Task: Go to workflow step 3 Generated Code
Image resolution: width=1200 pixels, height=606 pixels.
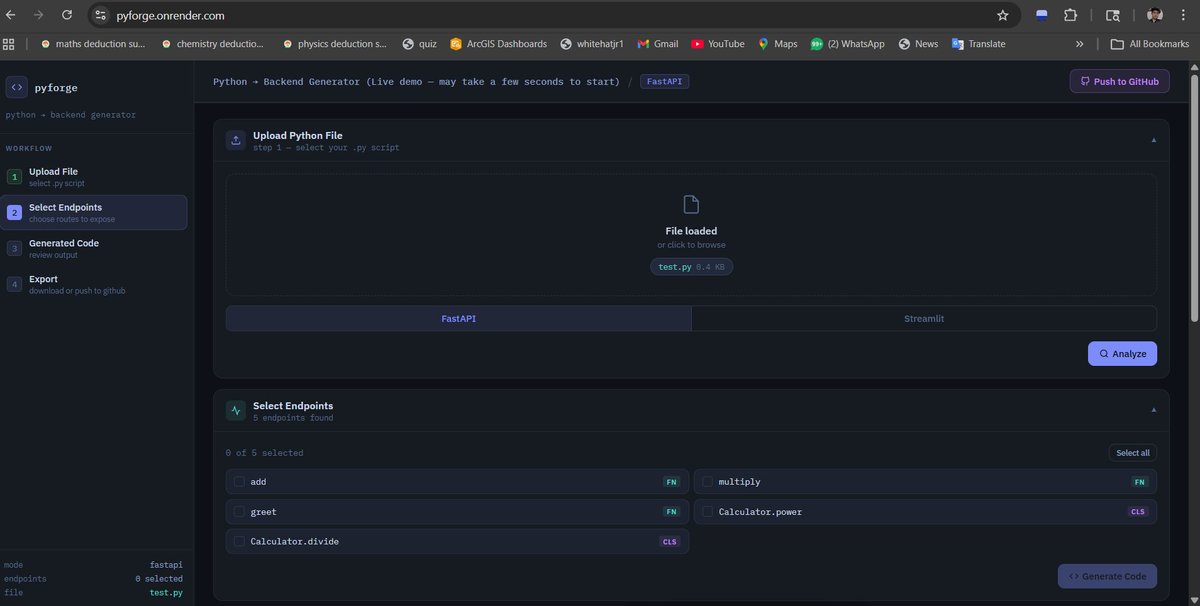Action: click(94, 249)
